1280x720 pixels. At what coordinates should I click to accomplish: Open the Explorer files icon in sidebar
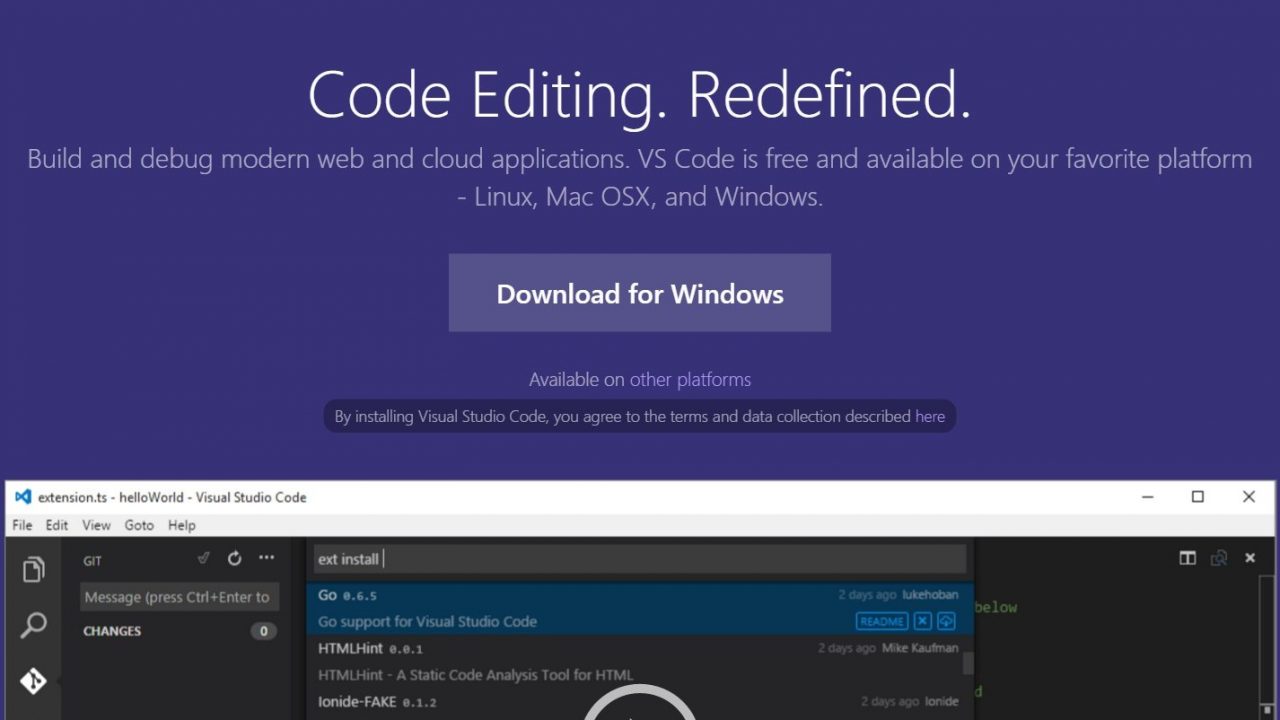tap(33, 569)
